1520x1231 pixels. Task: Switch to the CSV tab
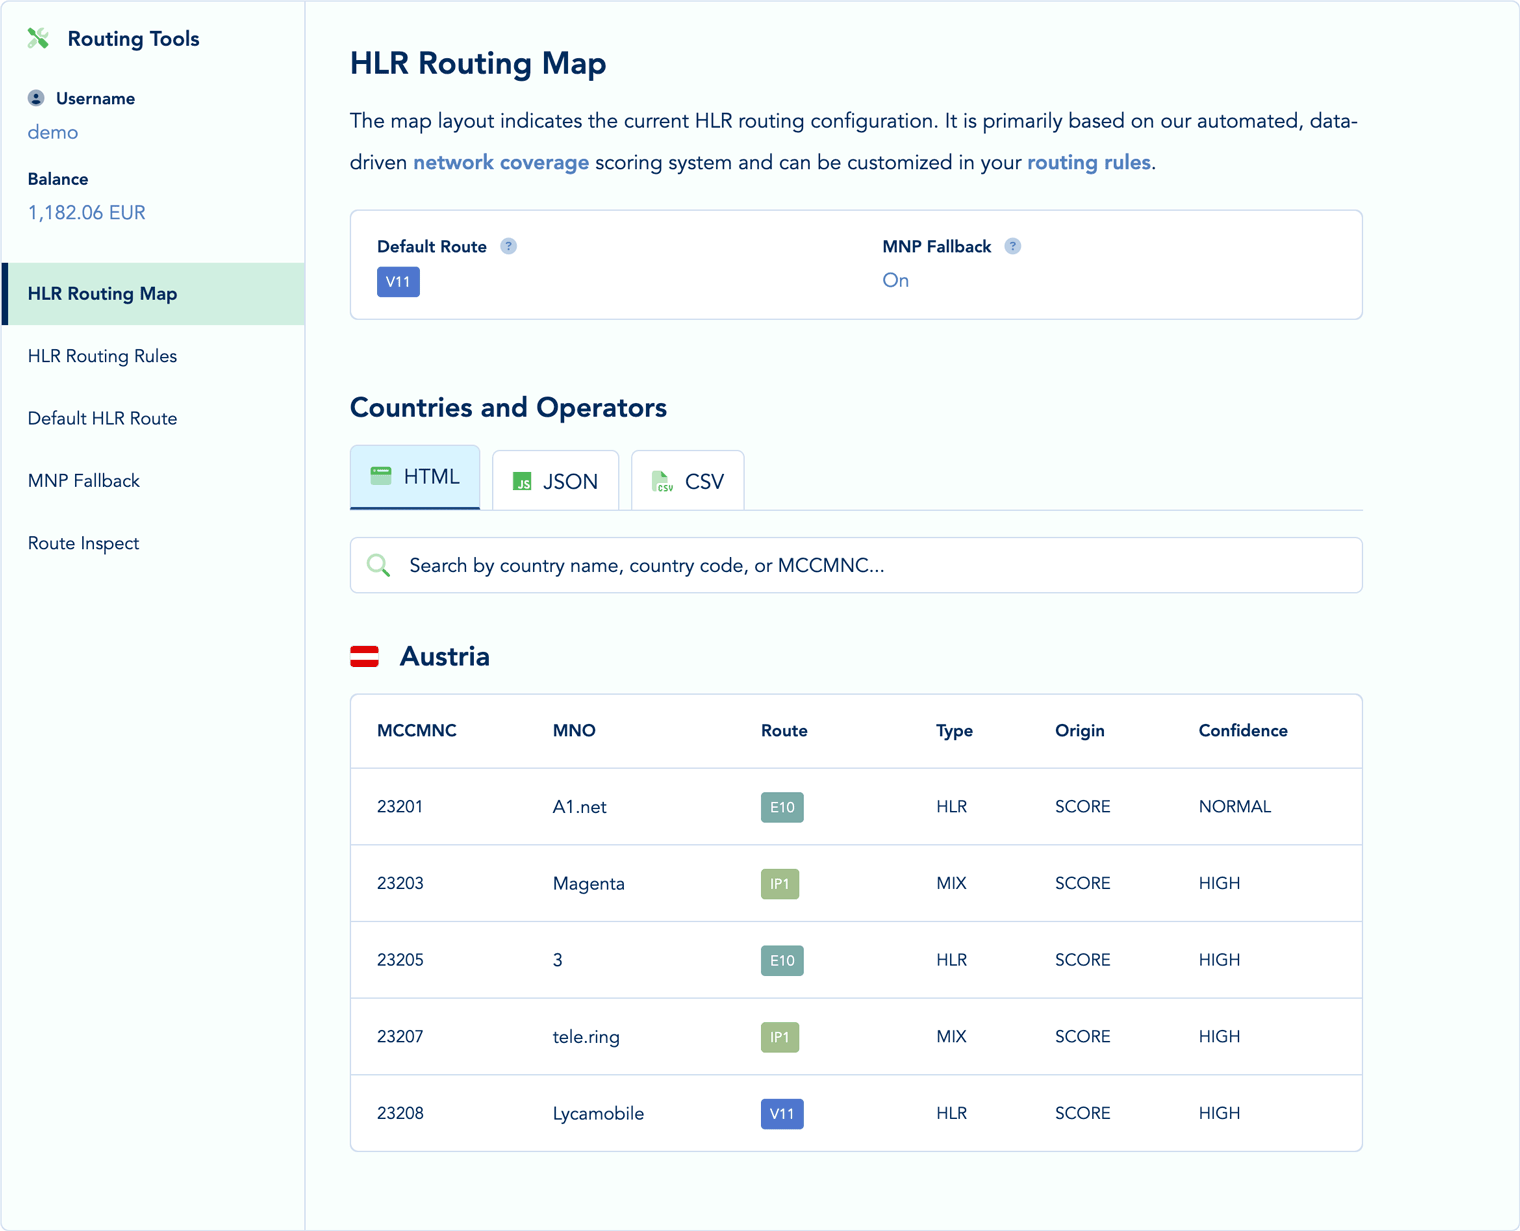point(688,481)
